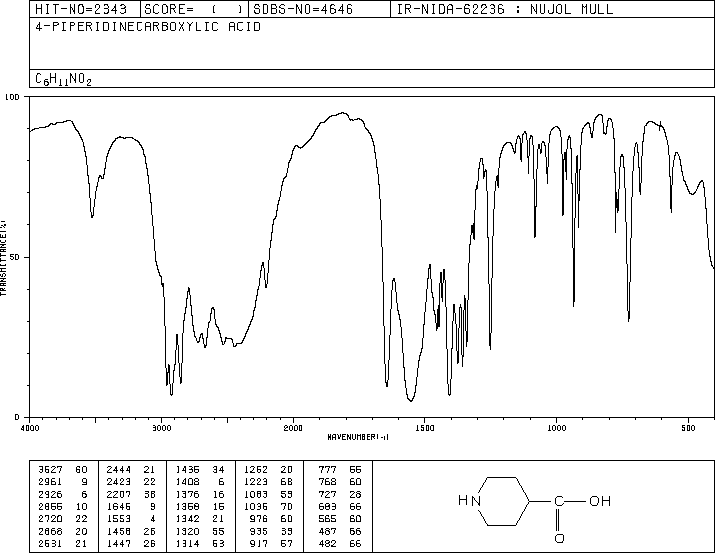Click the 777 peak entry
Image resolution: width=715 pixels, height=553 pixels.
coord(340,469)
